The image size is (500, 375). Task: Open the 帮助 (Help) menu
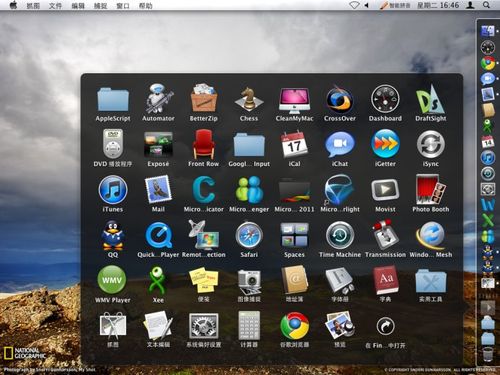145,6
